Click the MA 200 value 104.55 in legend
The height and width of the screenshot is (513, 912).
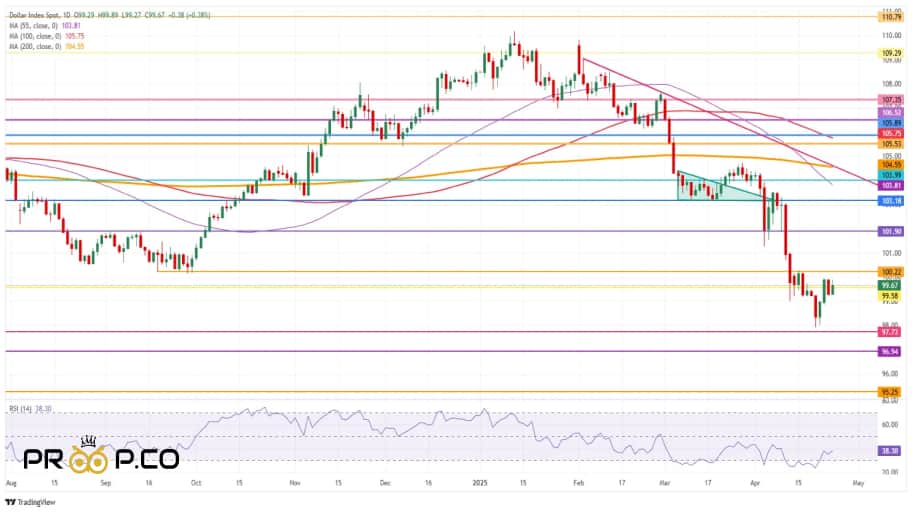(x=74, y=47)
